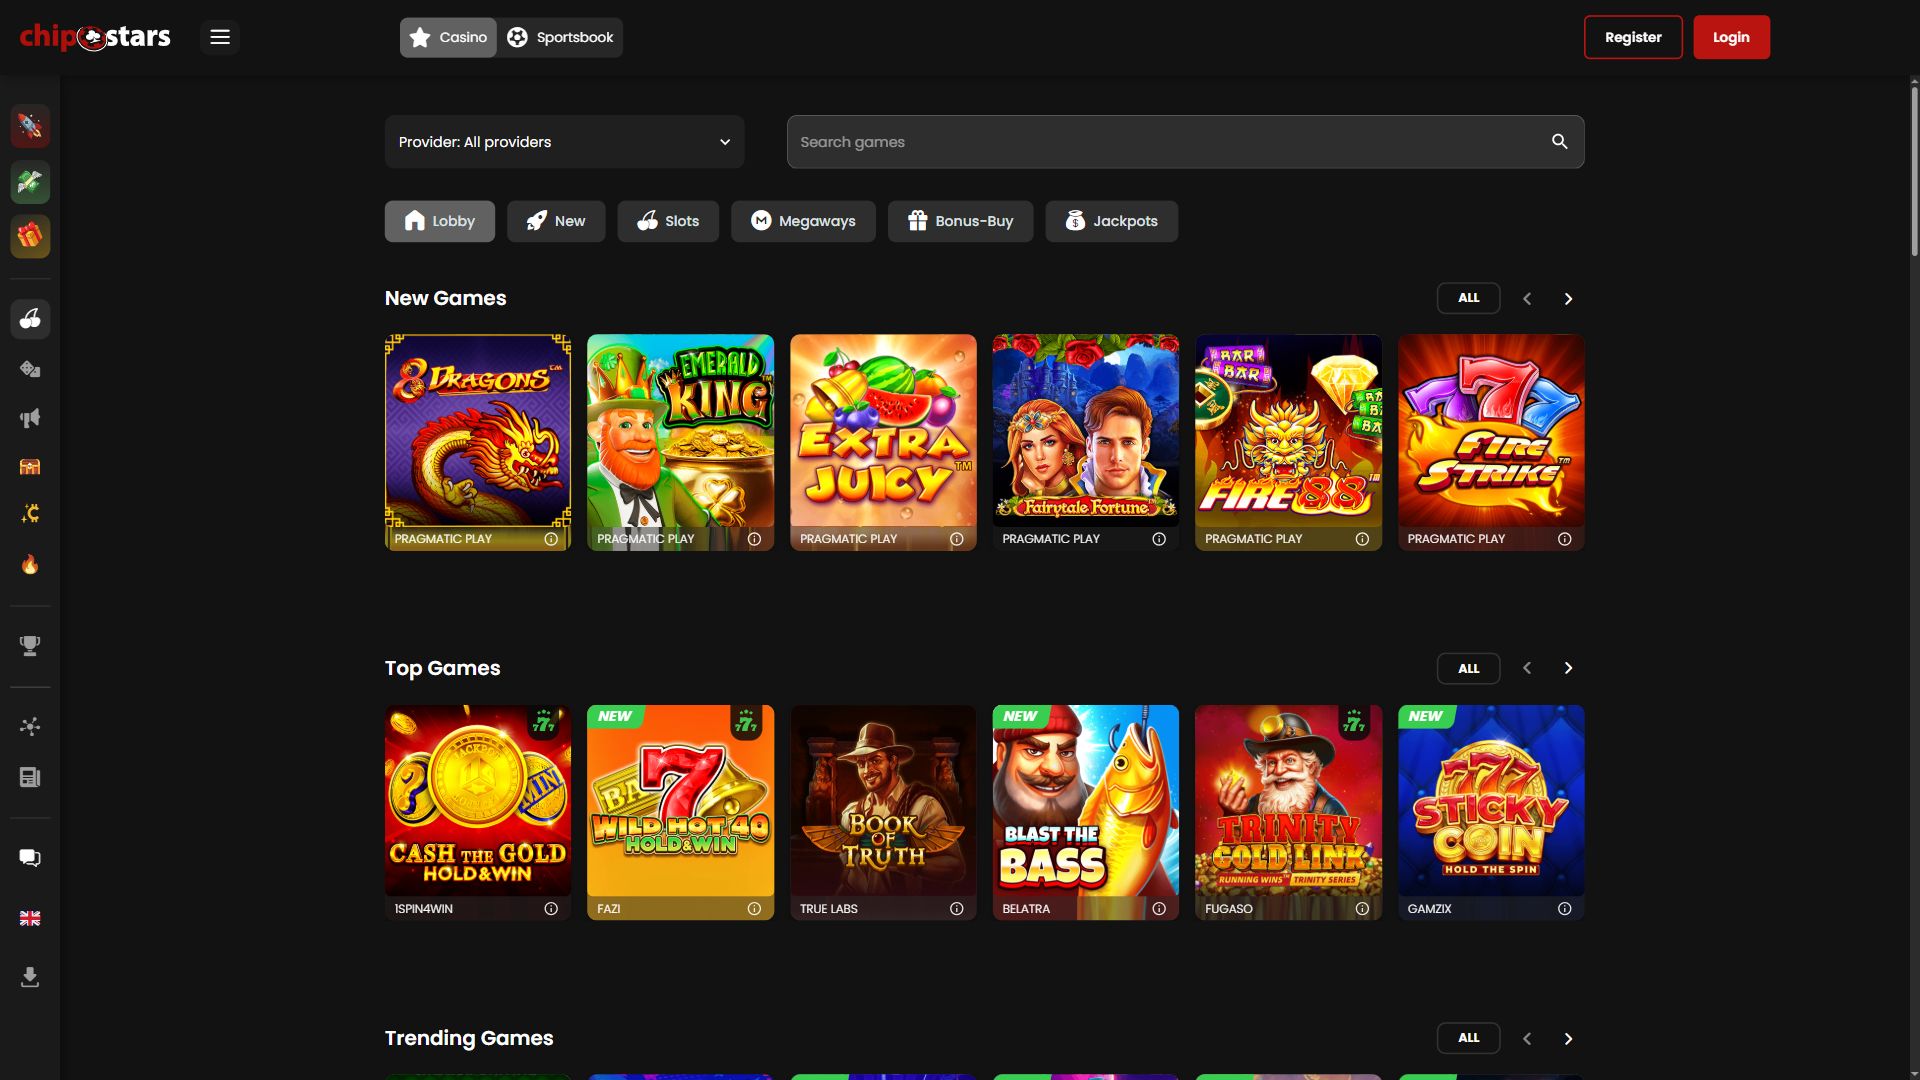Expand the Provider: All providers dropdown
This screenshot has height=1080, width=1920.
tap(564, 142)
